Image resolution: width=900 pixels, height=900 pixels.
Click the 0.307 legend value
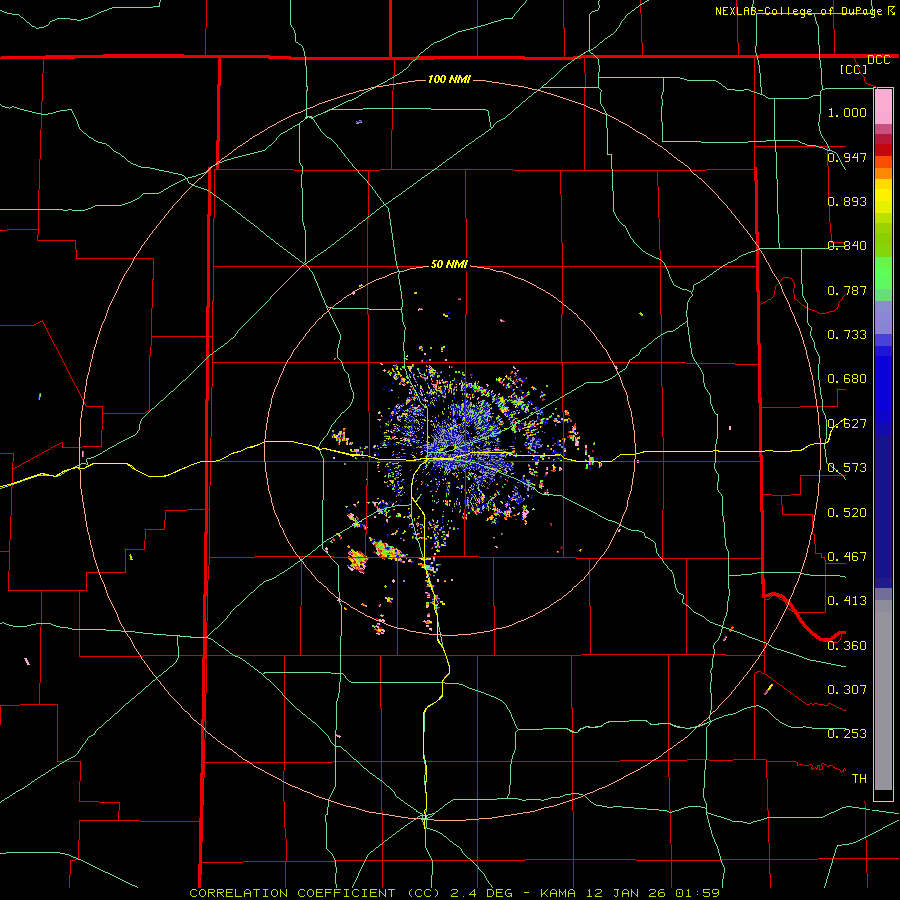tap(847, 690)
